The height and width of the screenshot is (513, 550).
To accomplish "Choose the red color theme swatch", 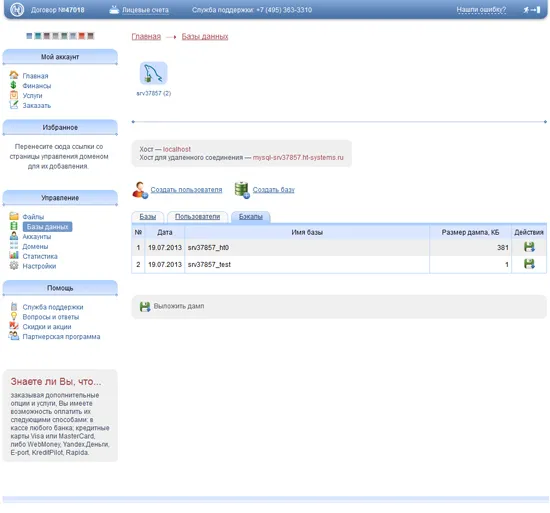I will click(81, 35).
